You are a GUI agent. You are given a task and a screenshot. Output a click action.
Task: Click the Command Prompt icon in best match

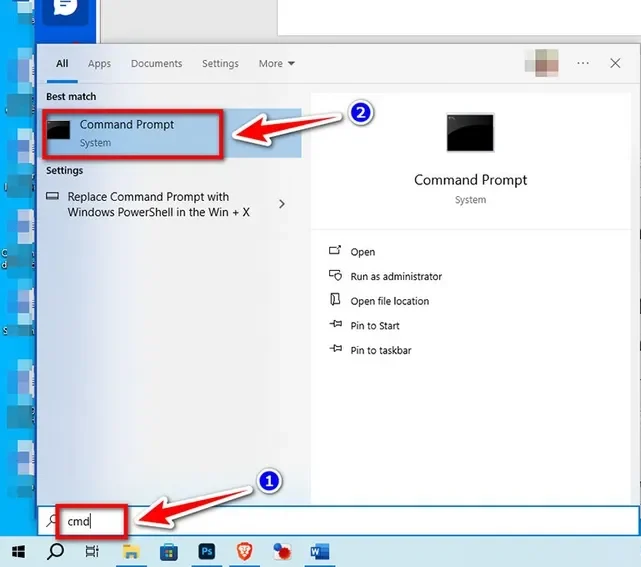[x=58, y=130]
